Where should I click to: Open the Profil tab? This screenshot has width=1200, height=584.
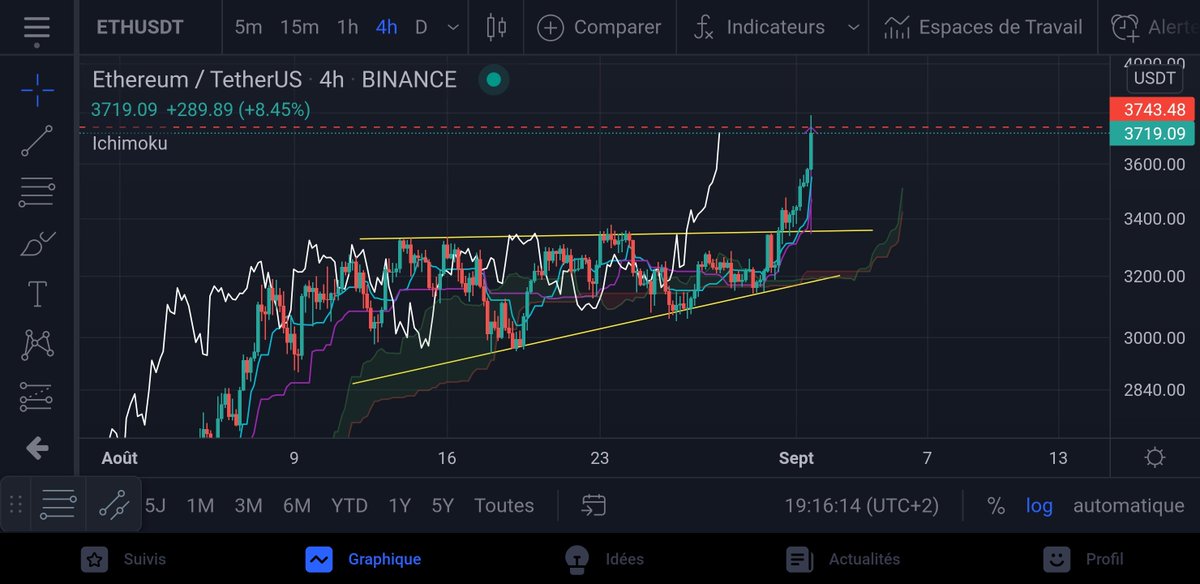[x=1083, y=559]
